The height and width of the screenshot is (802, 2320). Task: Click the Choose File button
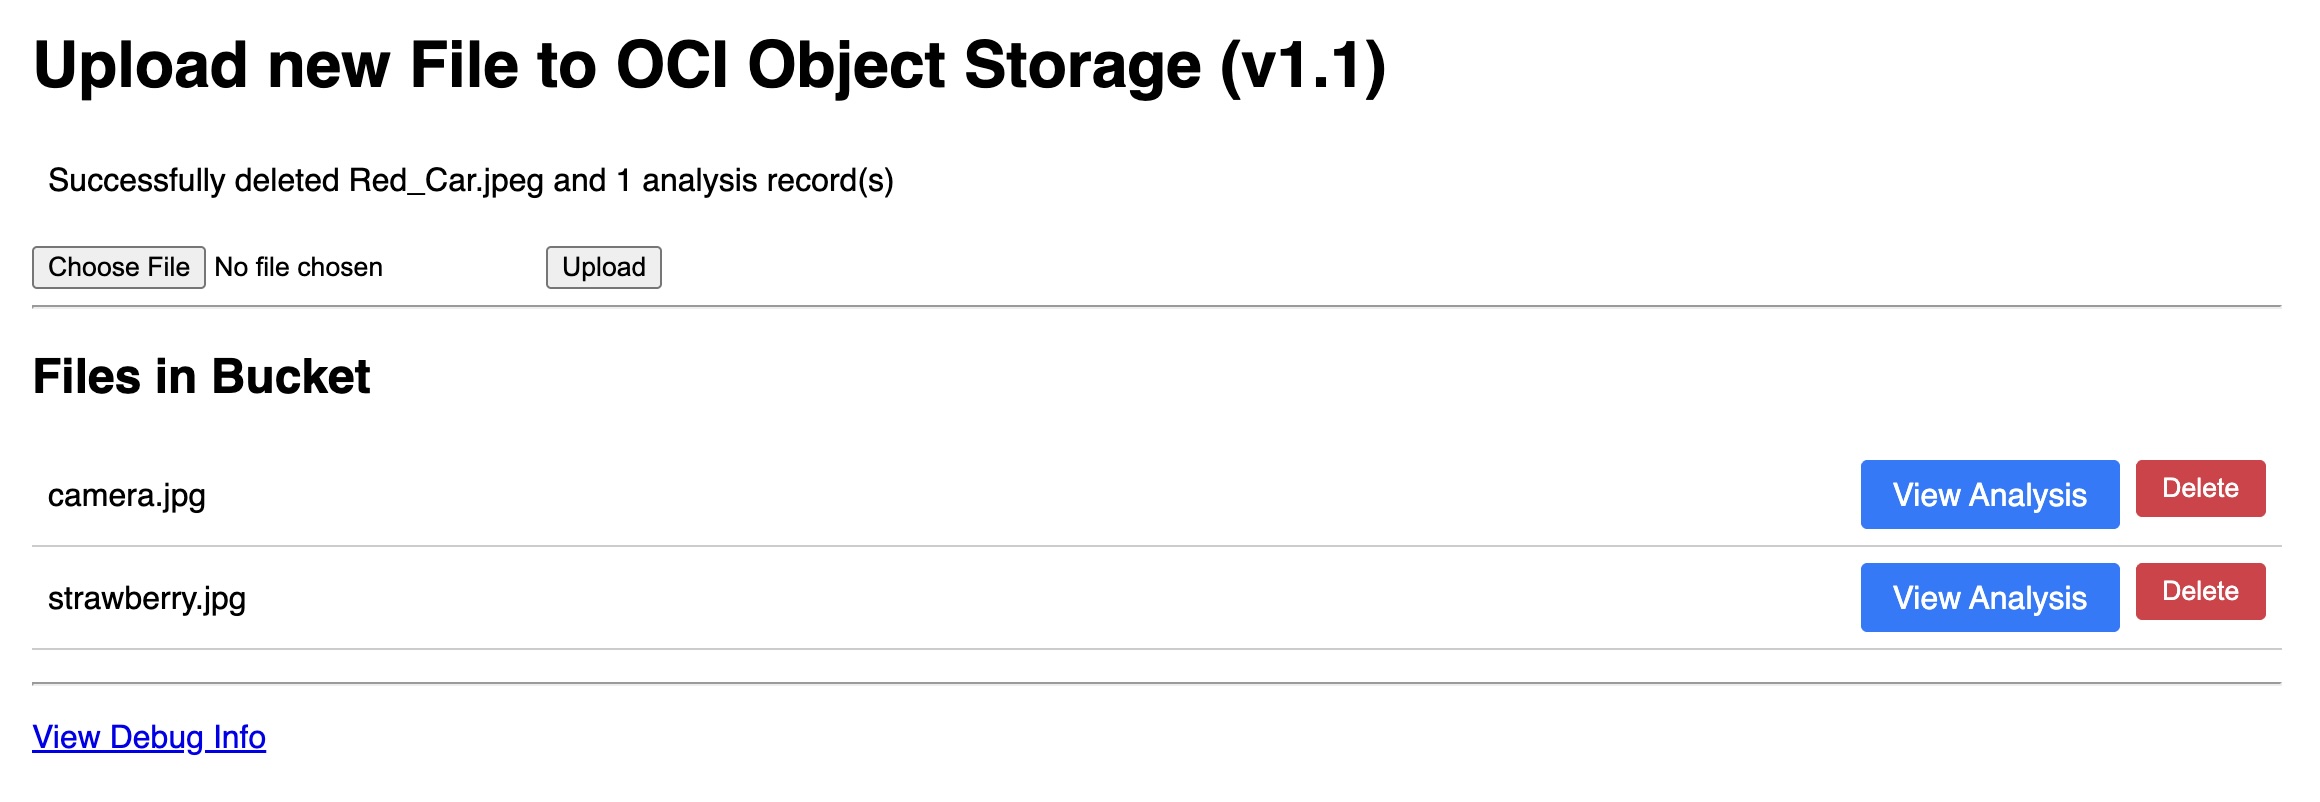point(119,267)
